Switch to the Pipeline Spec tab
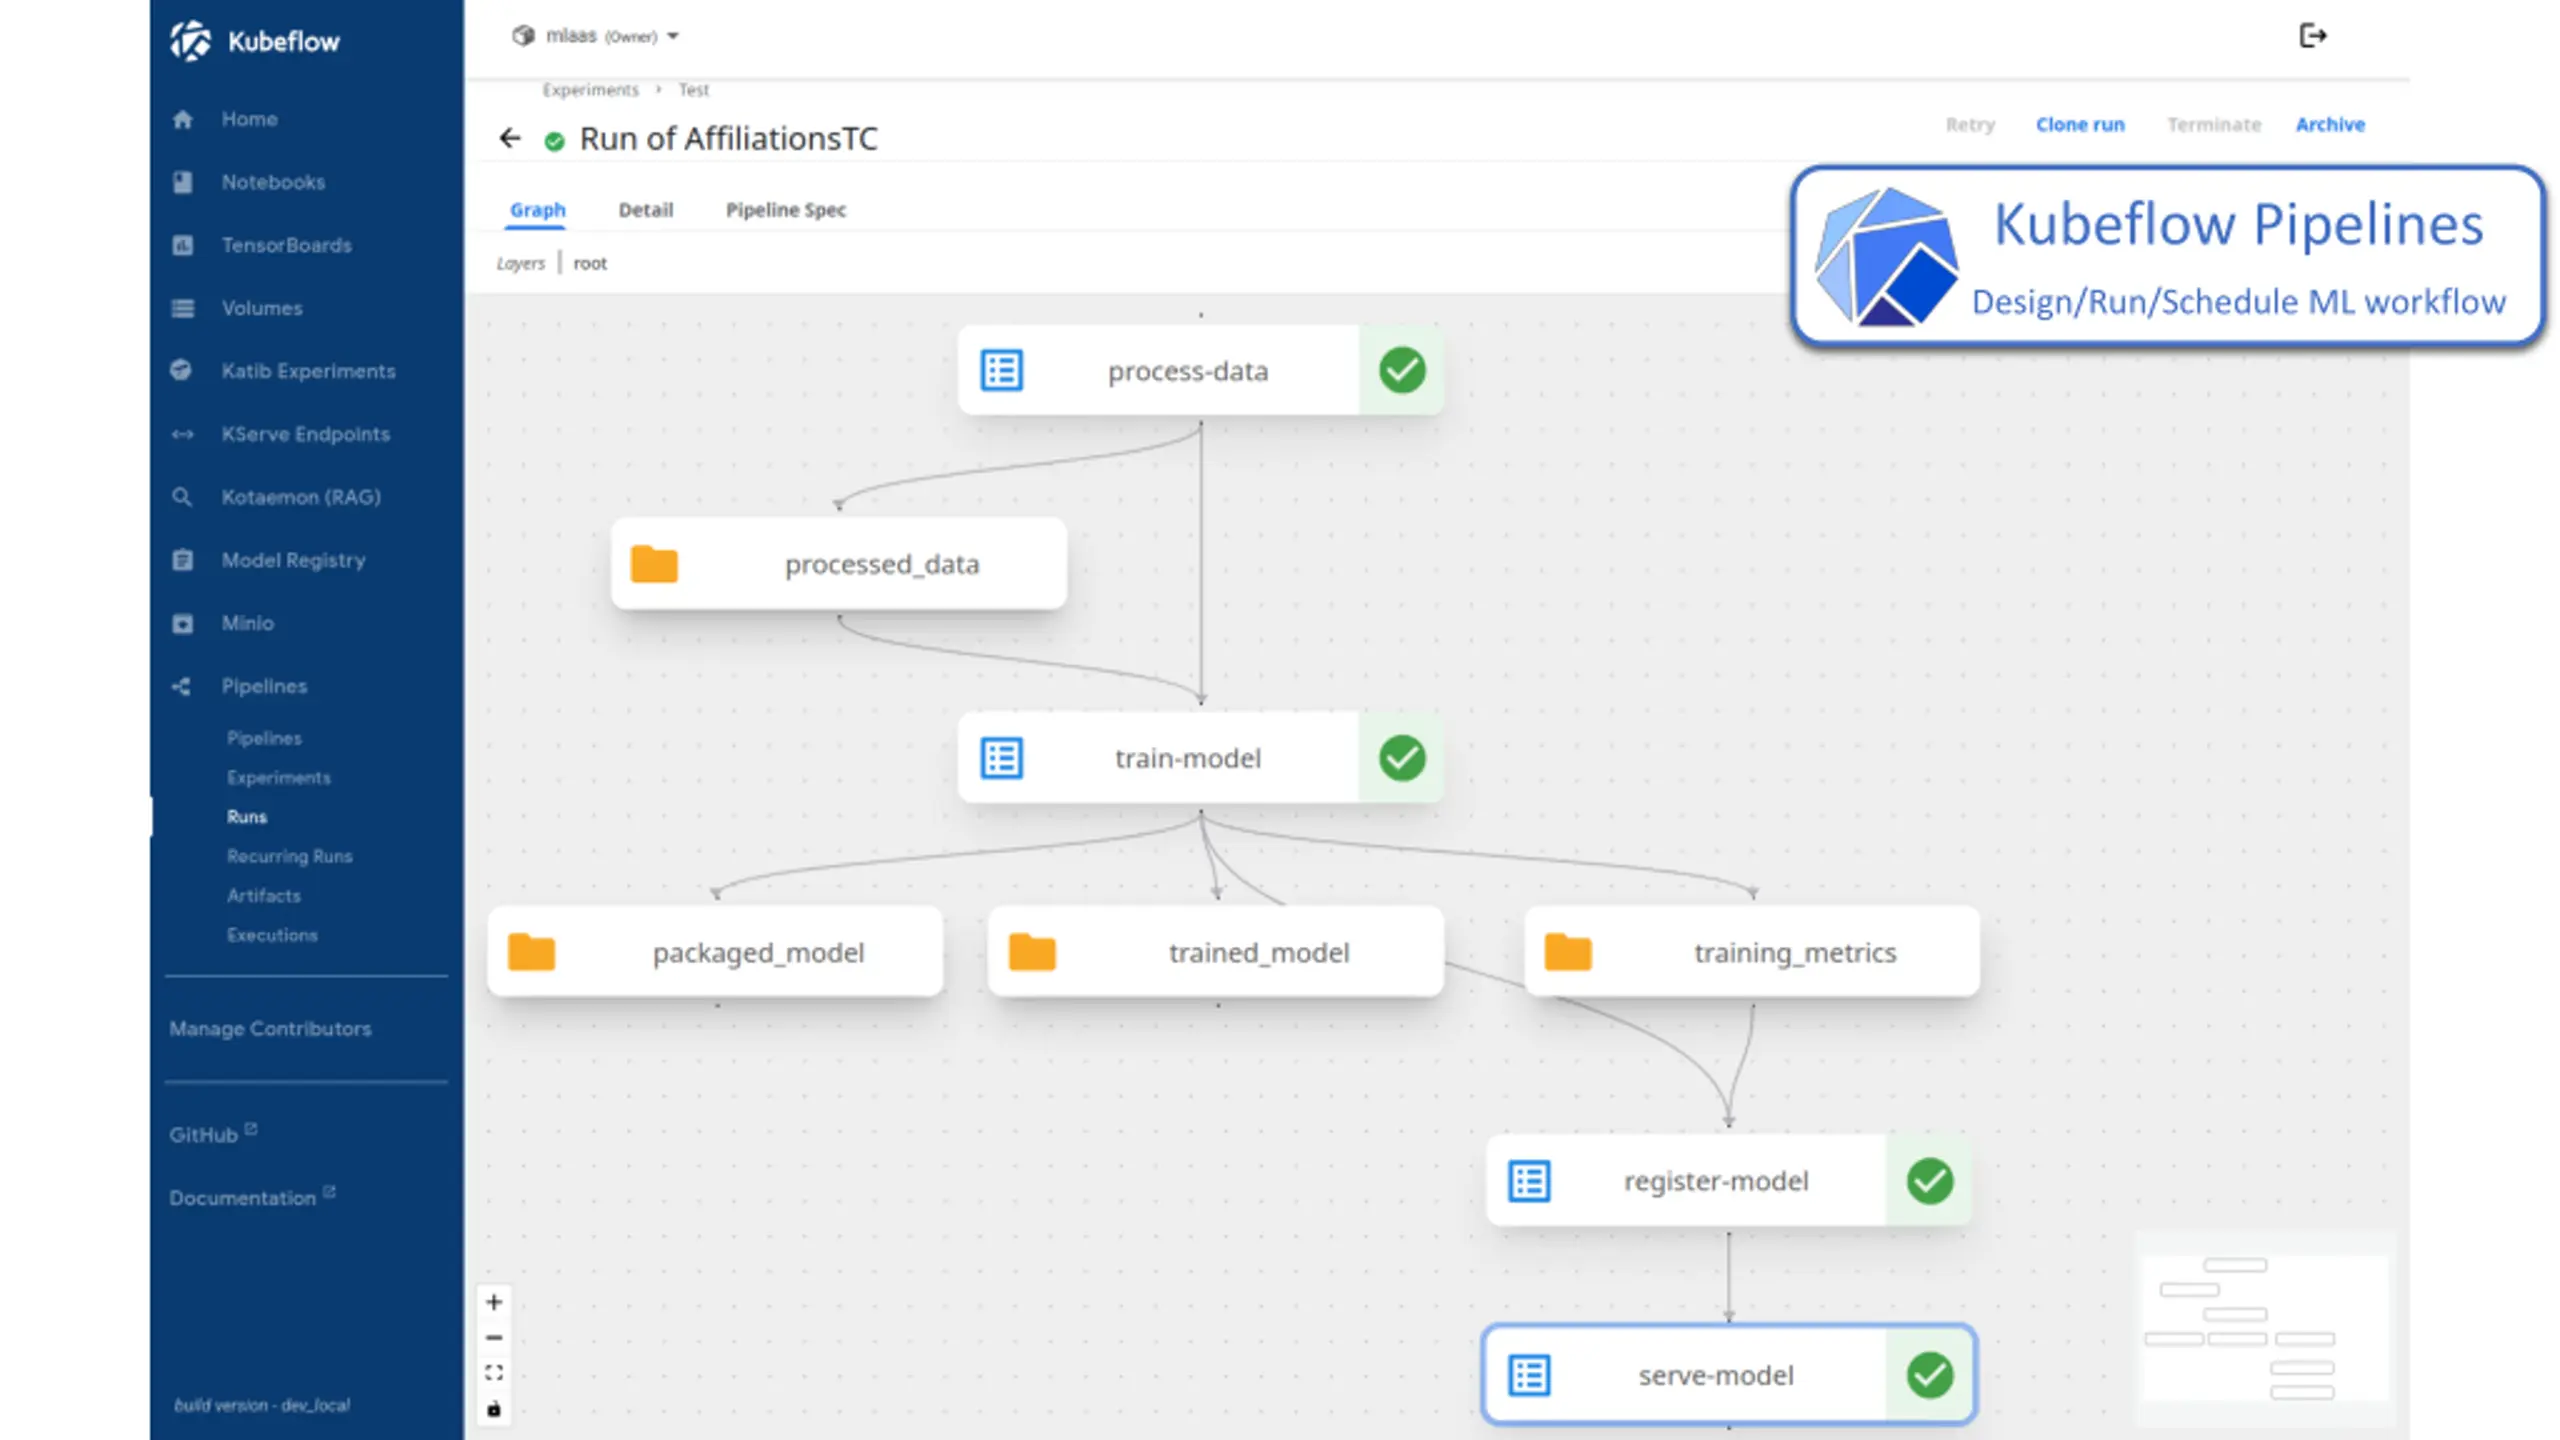2560x1440 pixels. [785, 210]
